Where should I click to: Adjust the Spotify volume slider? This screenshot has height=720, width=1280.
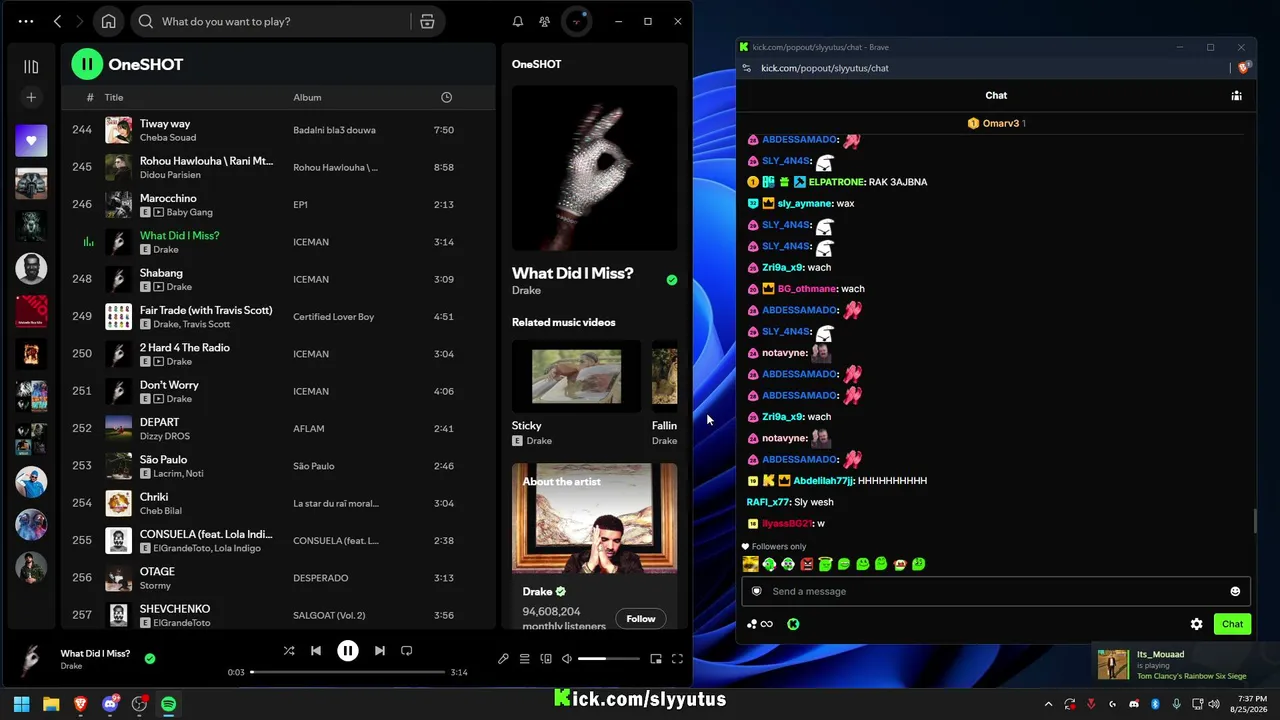pos(608,659)
